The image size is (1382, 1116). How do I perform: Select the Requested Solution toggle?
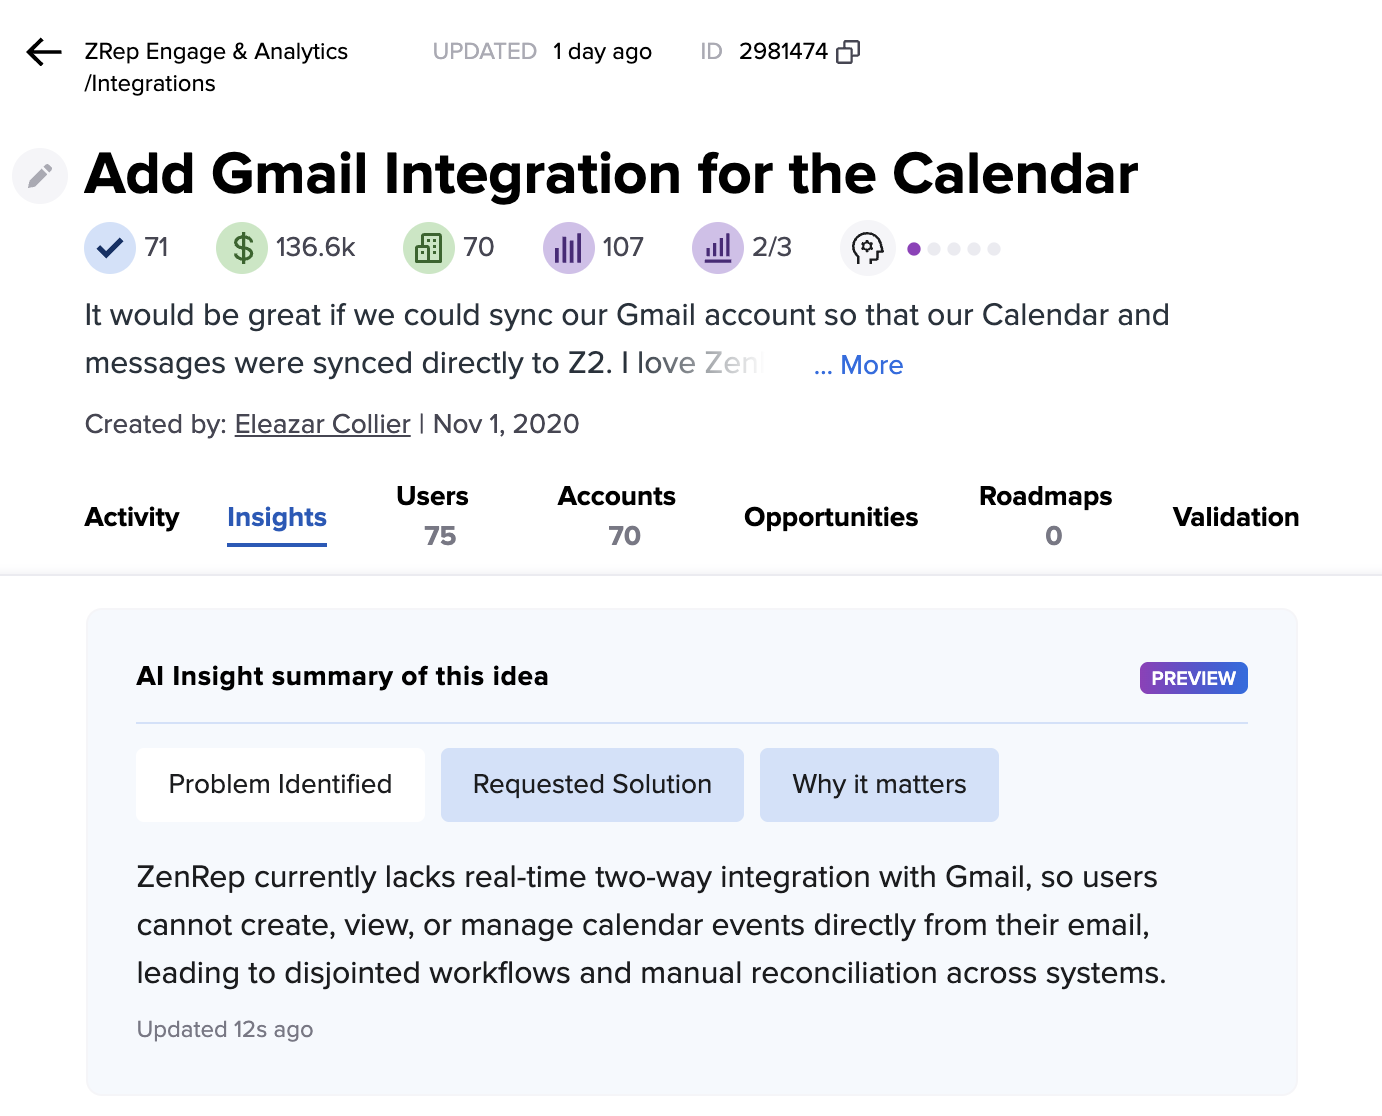pyautogui.click(x=592, y=785)
